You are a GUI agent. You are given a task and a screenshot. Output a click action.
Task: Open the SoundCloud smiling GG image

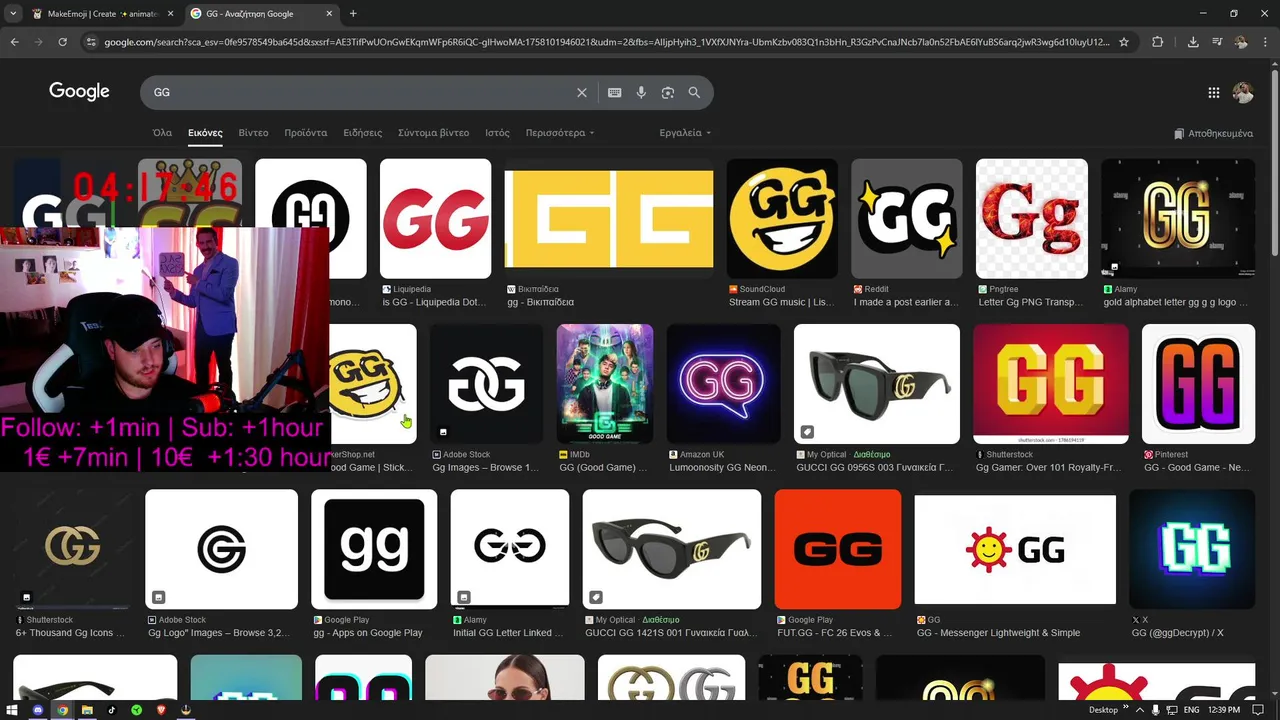pos(782,218)
